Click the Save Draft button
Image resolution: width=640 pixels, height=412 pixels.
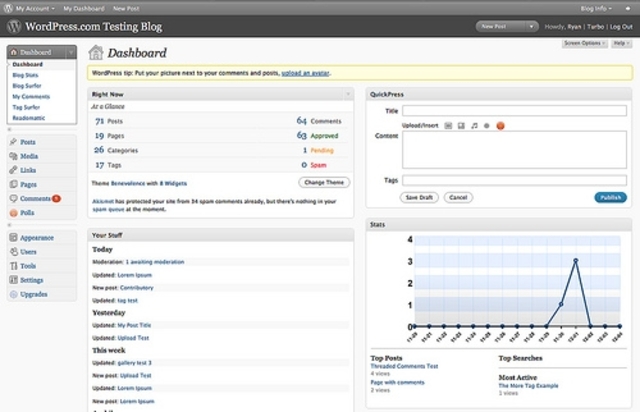(x=419, y=198)
